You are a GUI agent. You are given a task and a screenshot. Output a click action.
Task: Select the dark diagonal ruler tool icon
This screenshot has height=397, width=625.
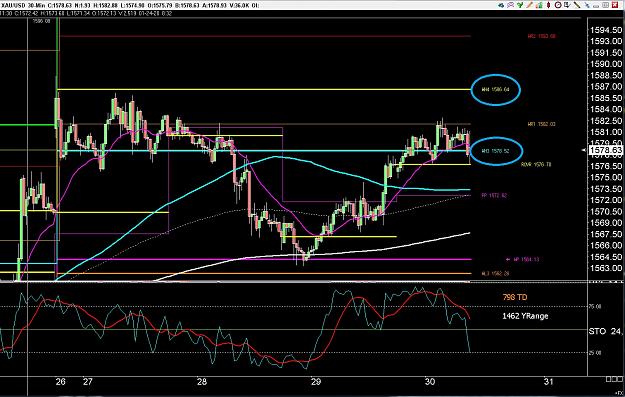pyautogui.click(x=577, y=5)
